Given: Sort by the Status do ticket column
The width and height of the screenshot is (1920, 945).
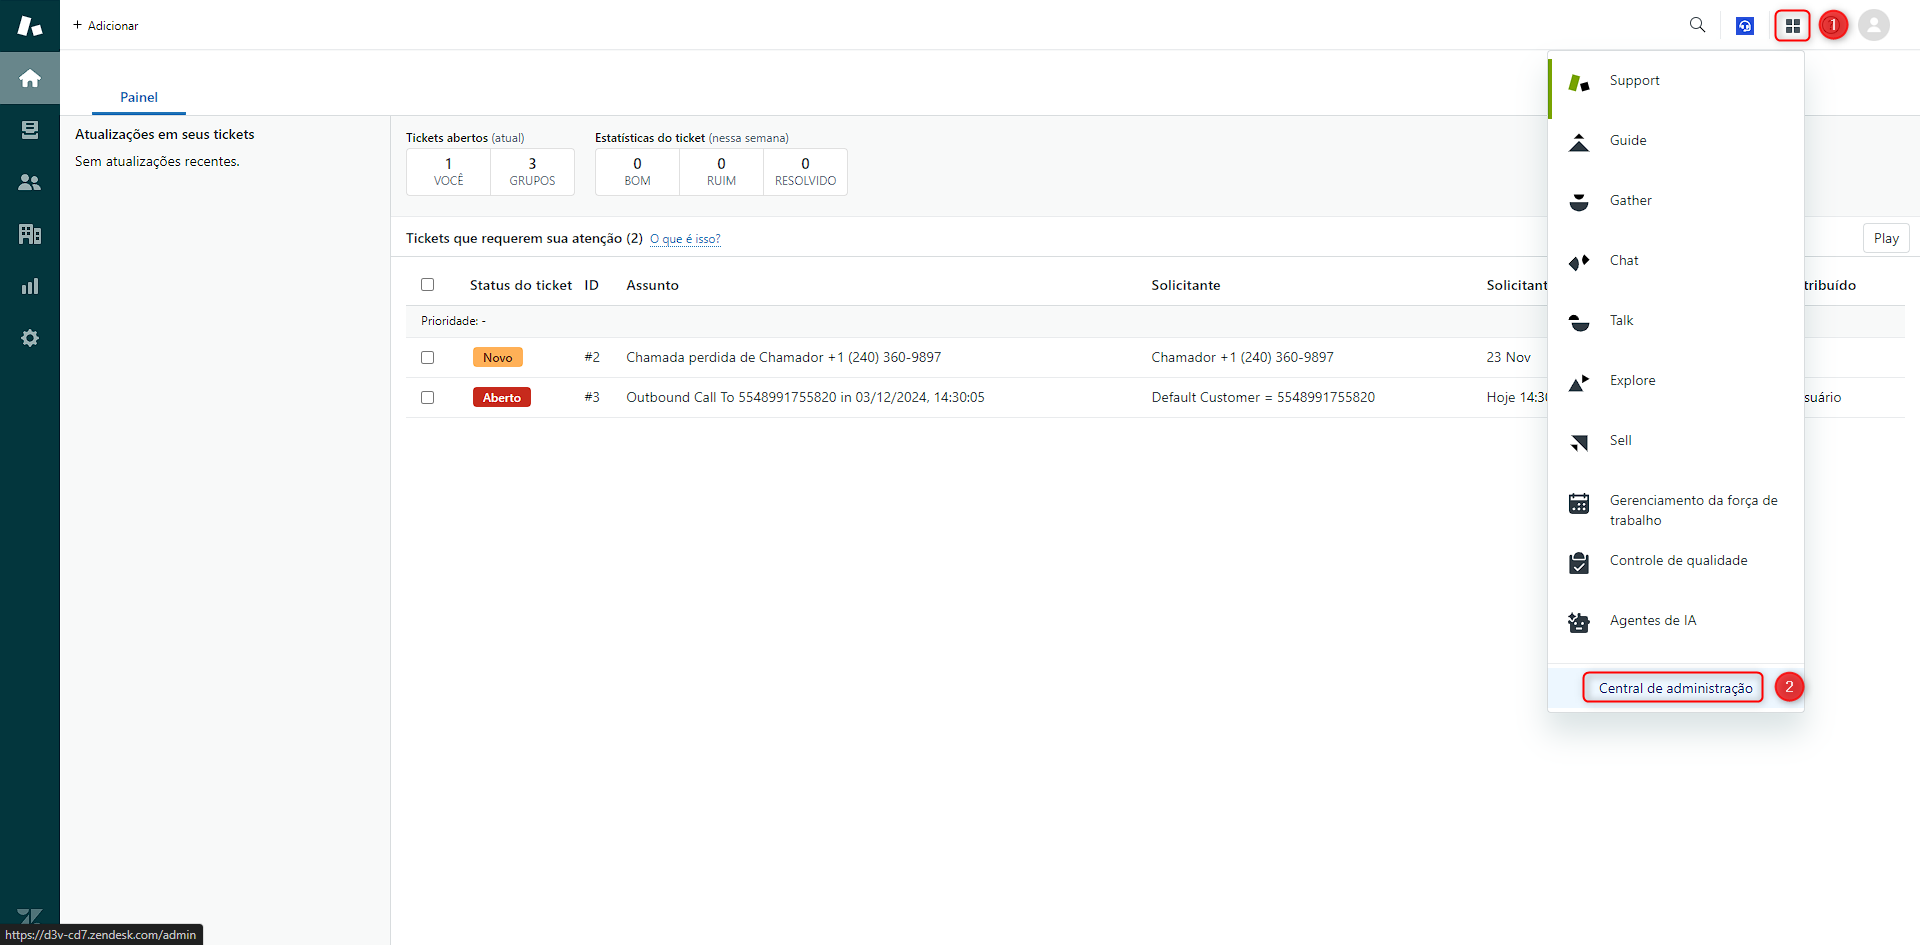Looking at the screenshot, I should point(521,285).
